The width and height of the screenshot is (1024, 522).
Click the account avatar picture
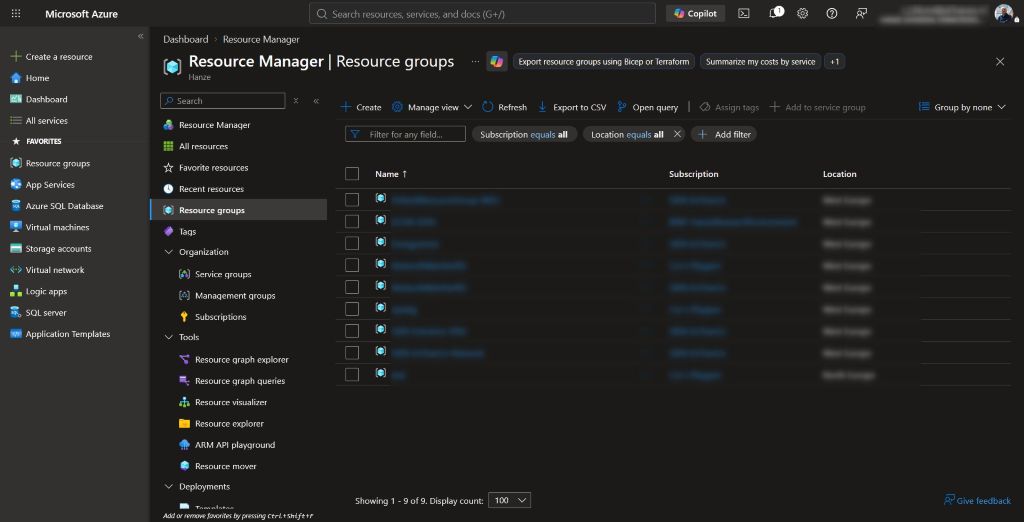point(1003,13)
